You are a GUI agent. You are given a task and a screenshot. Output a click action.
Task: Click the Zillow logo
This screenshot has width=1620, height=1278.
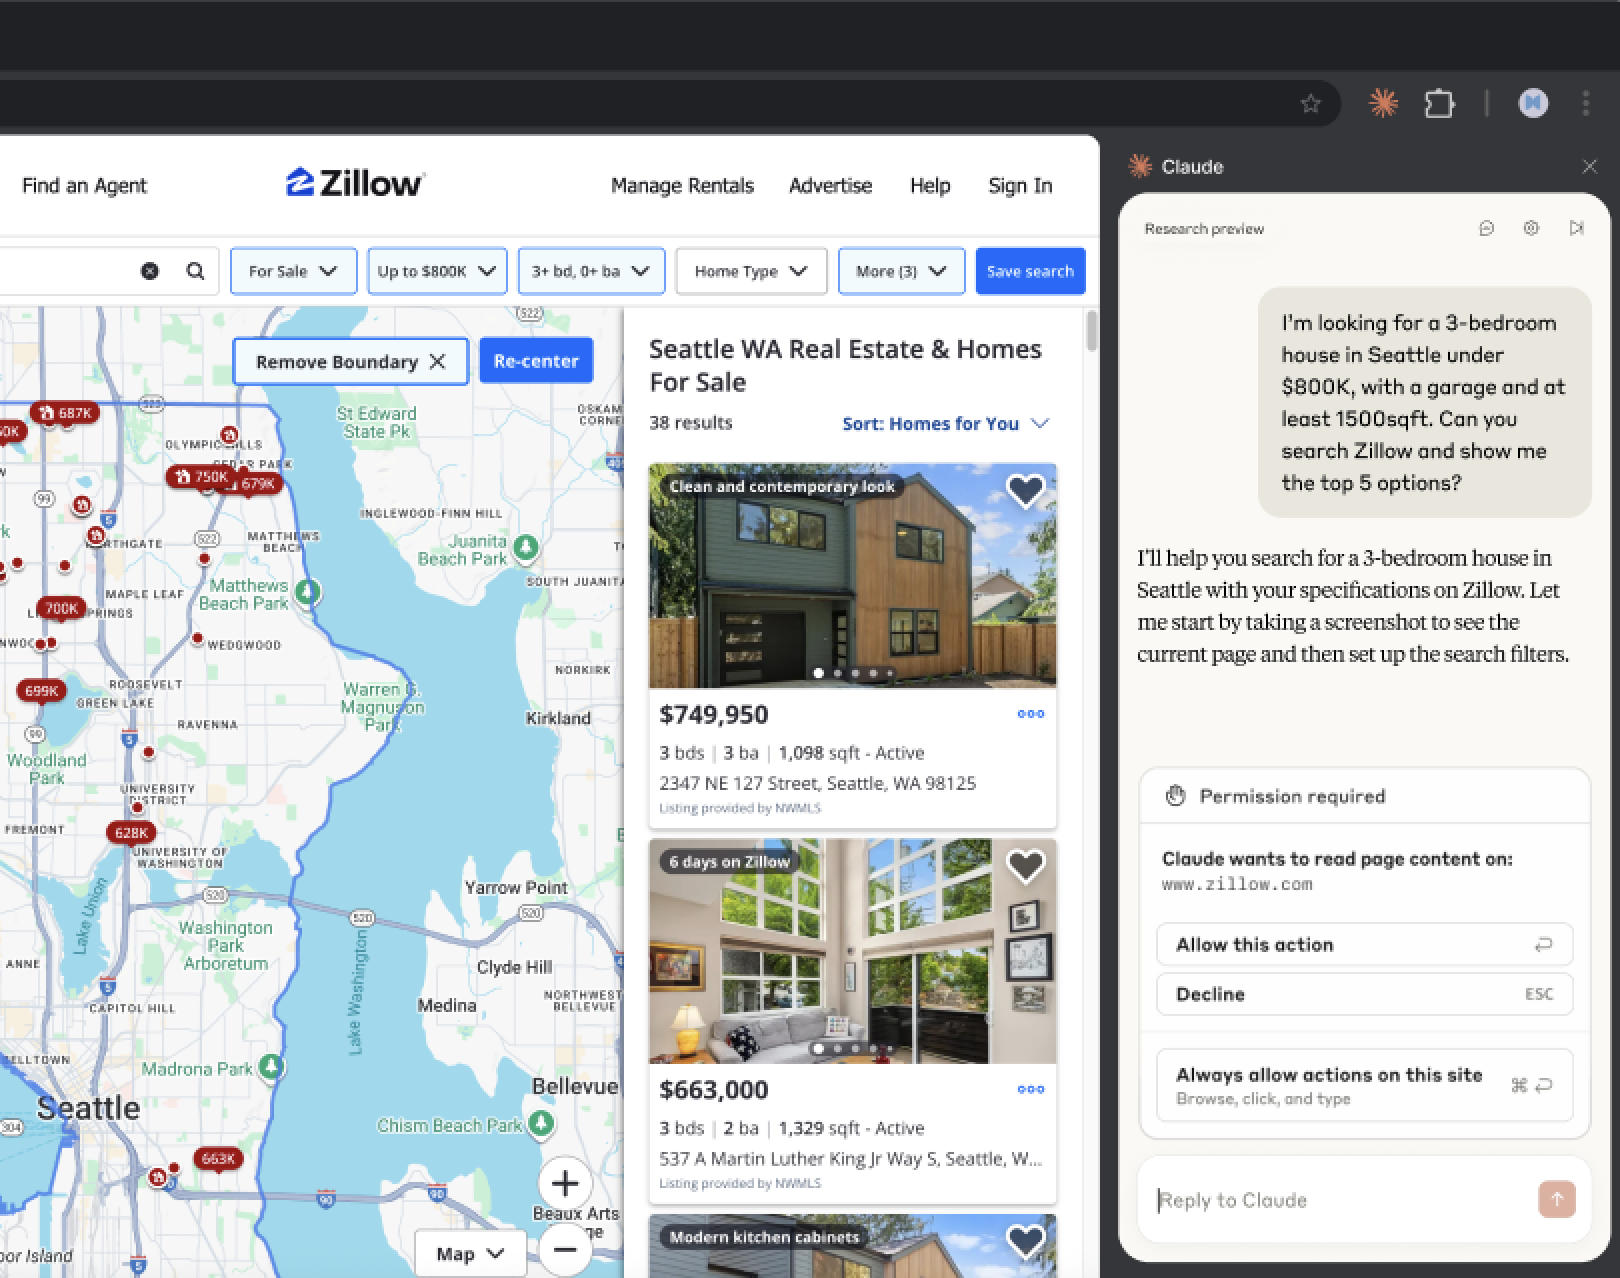tap(354, 184)
